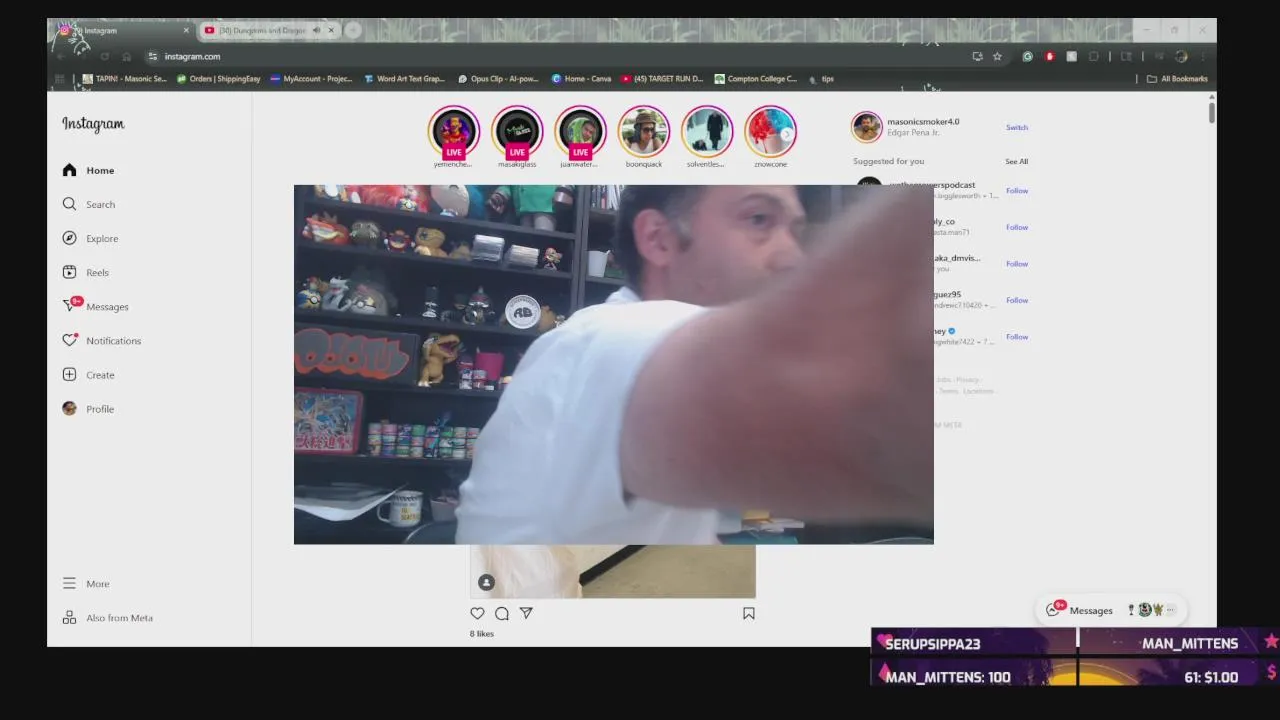This screenshot has height=720, width=1280.
Task: Click the green Grammarly extension icon
Action: [1027, 56]
